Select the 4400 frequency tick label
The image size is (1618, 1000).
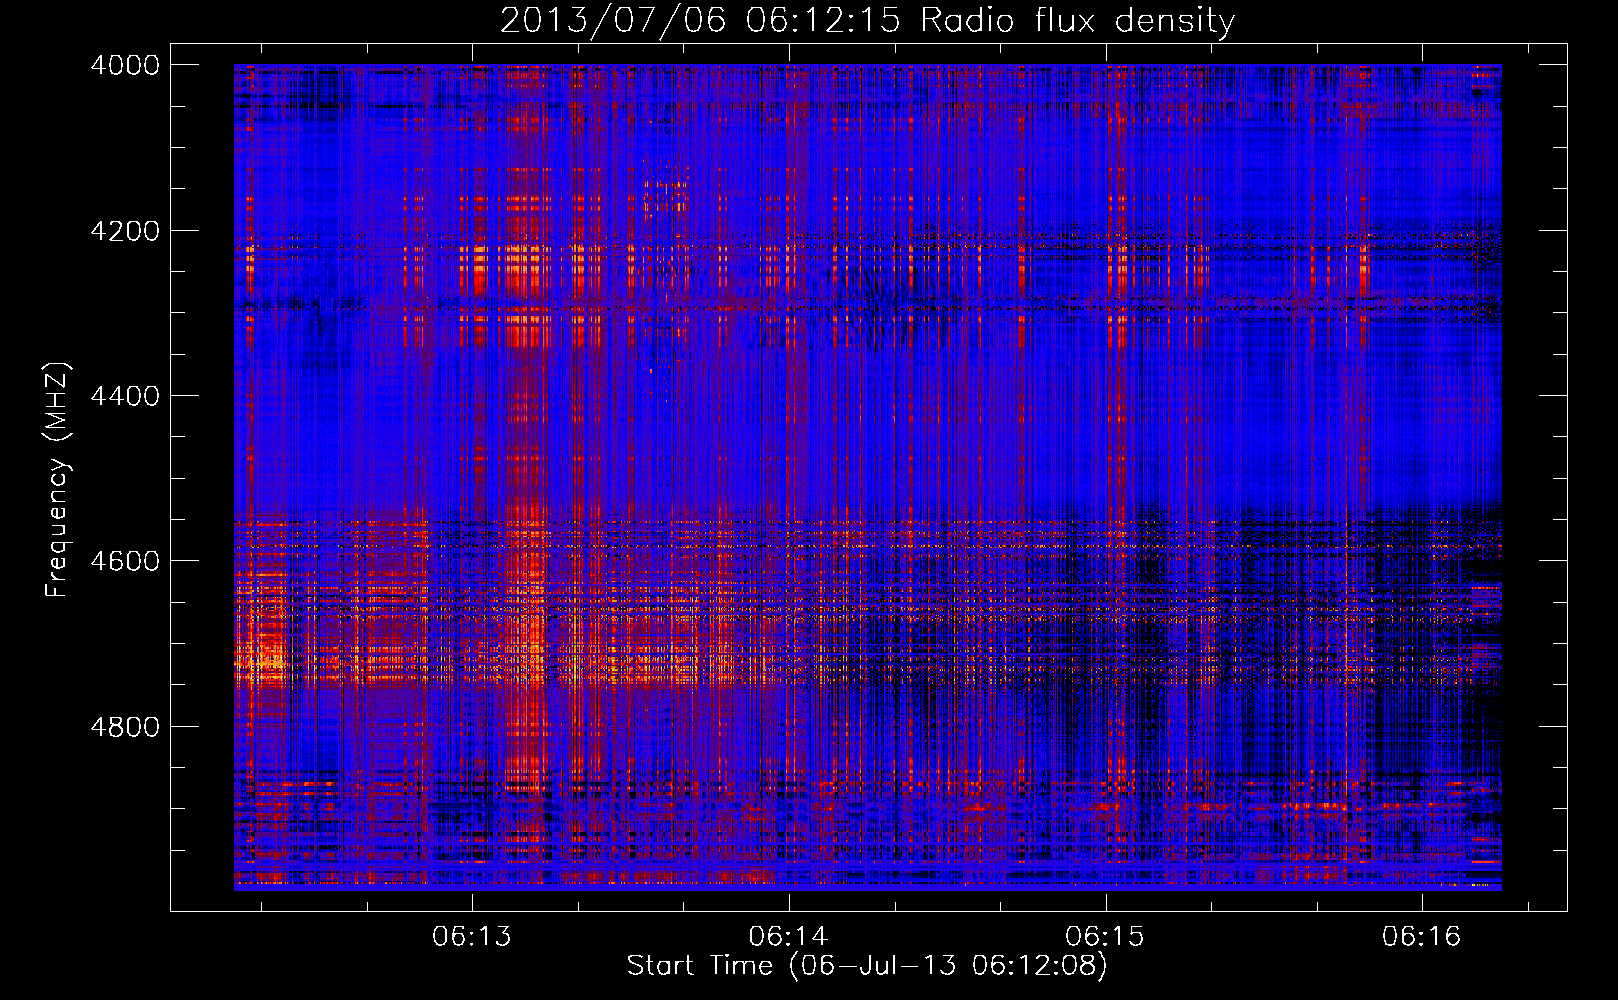(x=125, y=396)
